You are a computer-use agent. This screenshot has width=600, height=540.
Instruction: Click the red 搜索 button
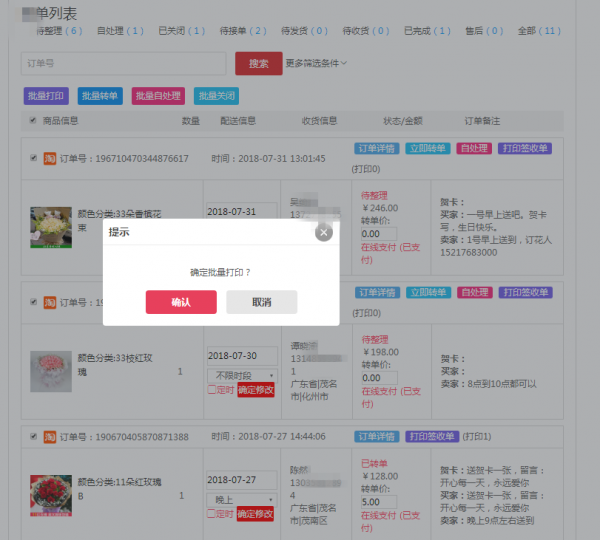click(258, 64)
